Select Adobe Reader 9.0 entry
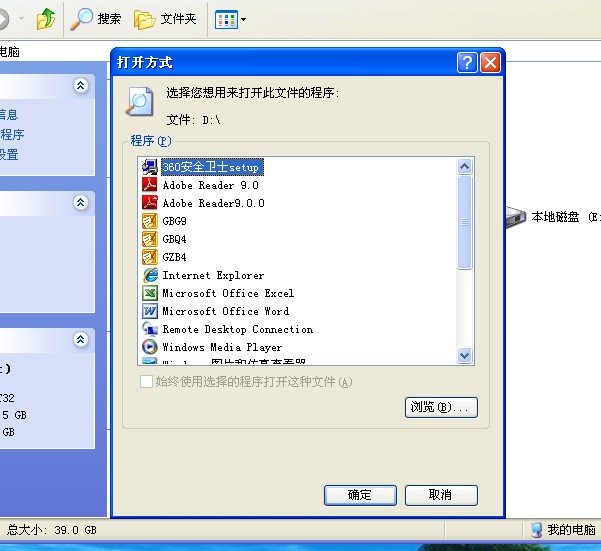Image resolution: width=601 pixels, height=551 pixels. click(210, 185)
